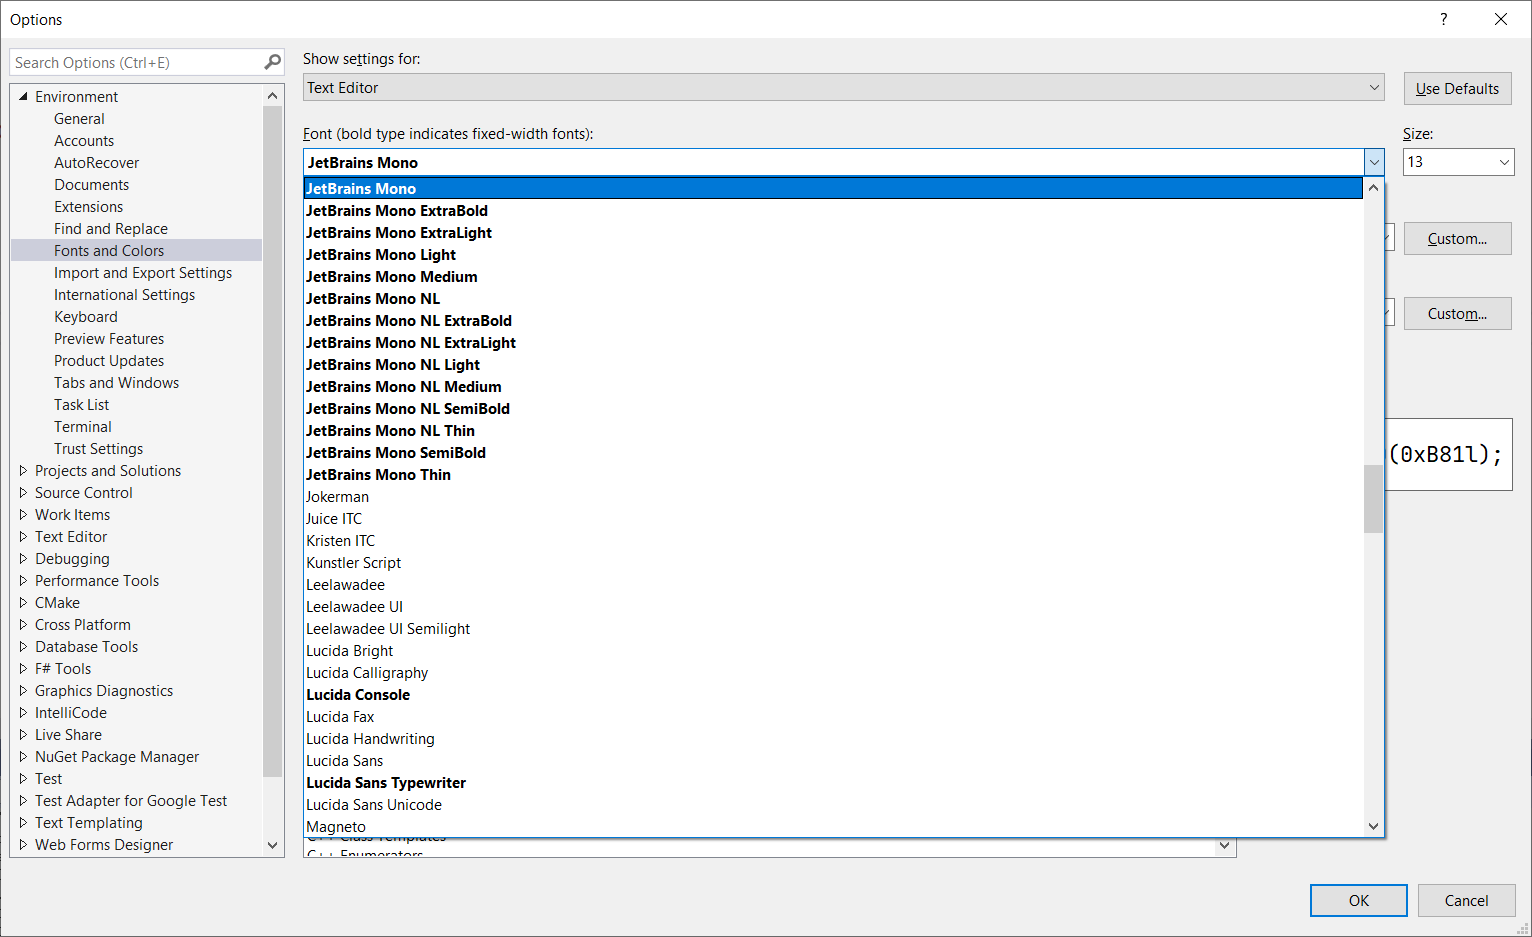The width and height of the screenshot is (1532, 937).
Task: Click the search magnifier icon
Action: tap(272, 62)
